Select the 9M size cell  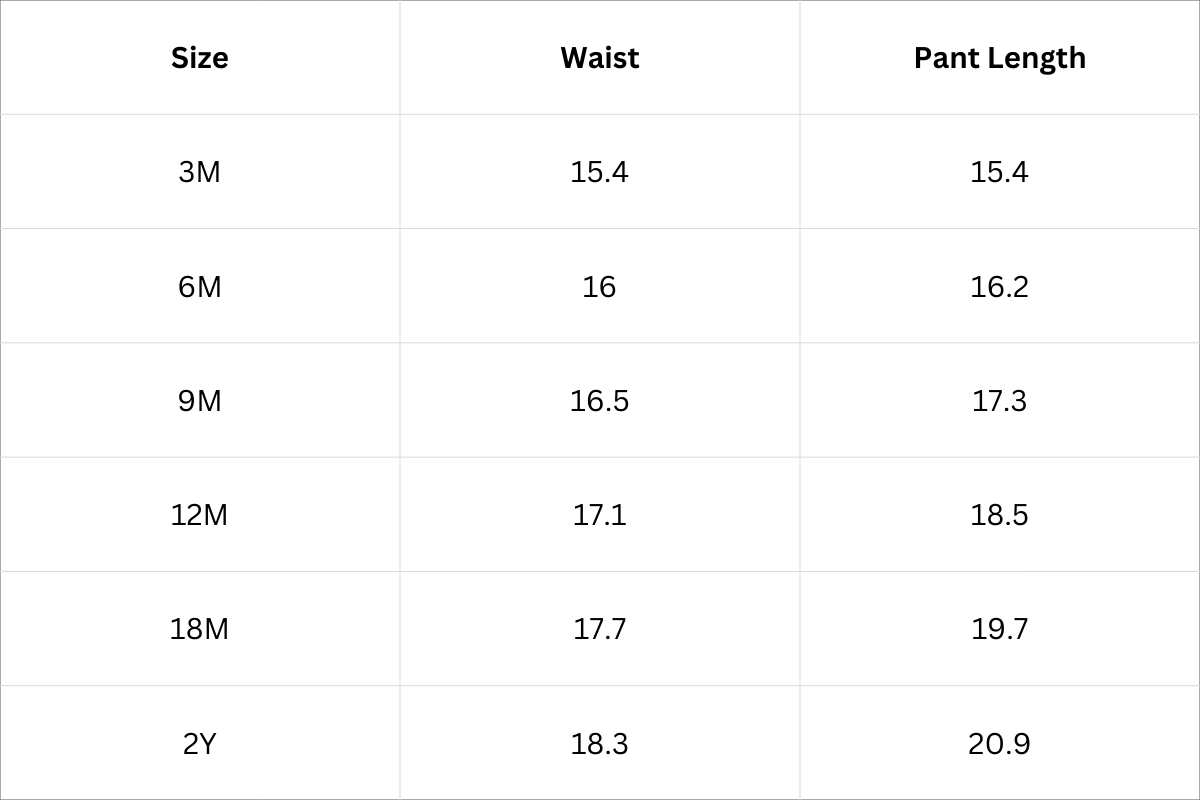pyautogui.click(x=199, y=401)
